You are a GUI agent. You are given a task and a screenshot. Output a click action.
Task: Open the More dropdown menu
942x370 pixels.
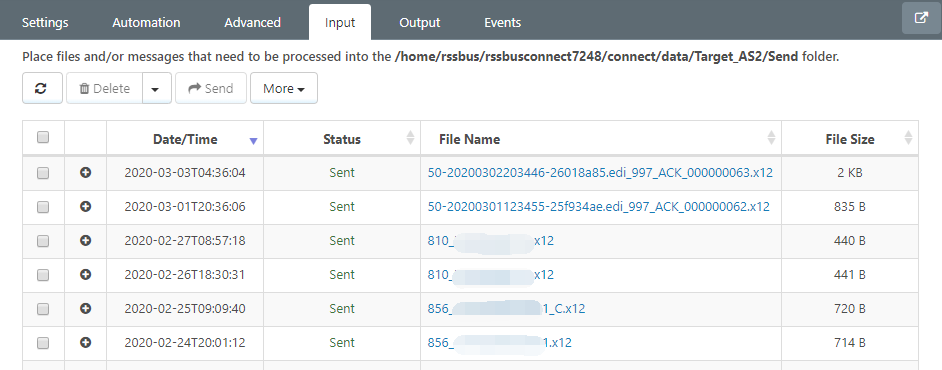coord(284,88)
